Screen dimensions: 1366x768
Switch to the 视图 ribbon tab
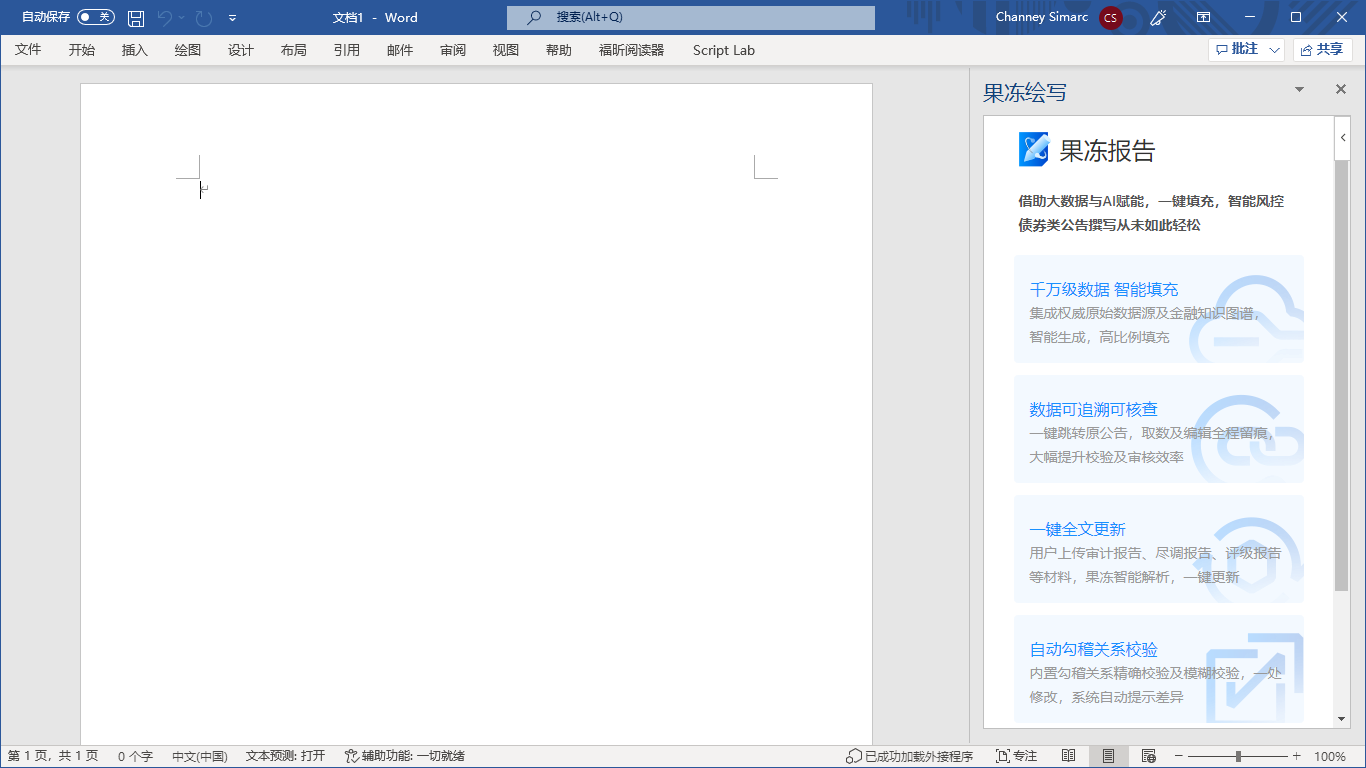click(x=505, y=50)
